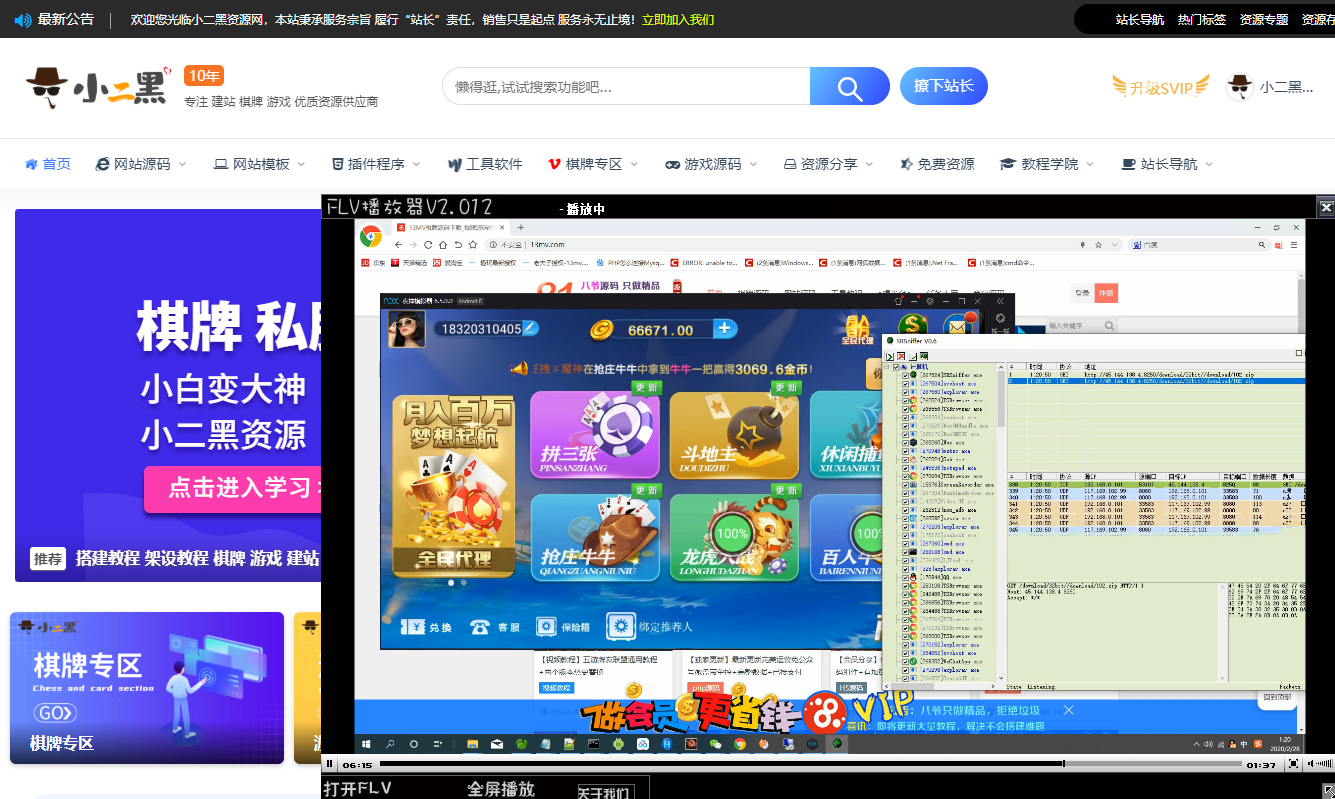Go to the 首页 home tab

(x=48, y=164)
